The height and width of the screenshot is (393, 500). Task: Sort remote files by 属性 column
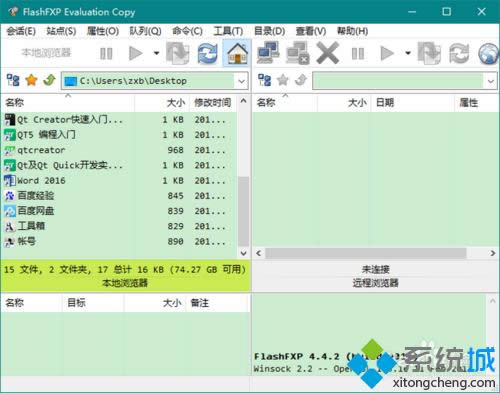tap(477, 103)
